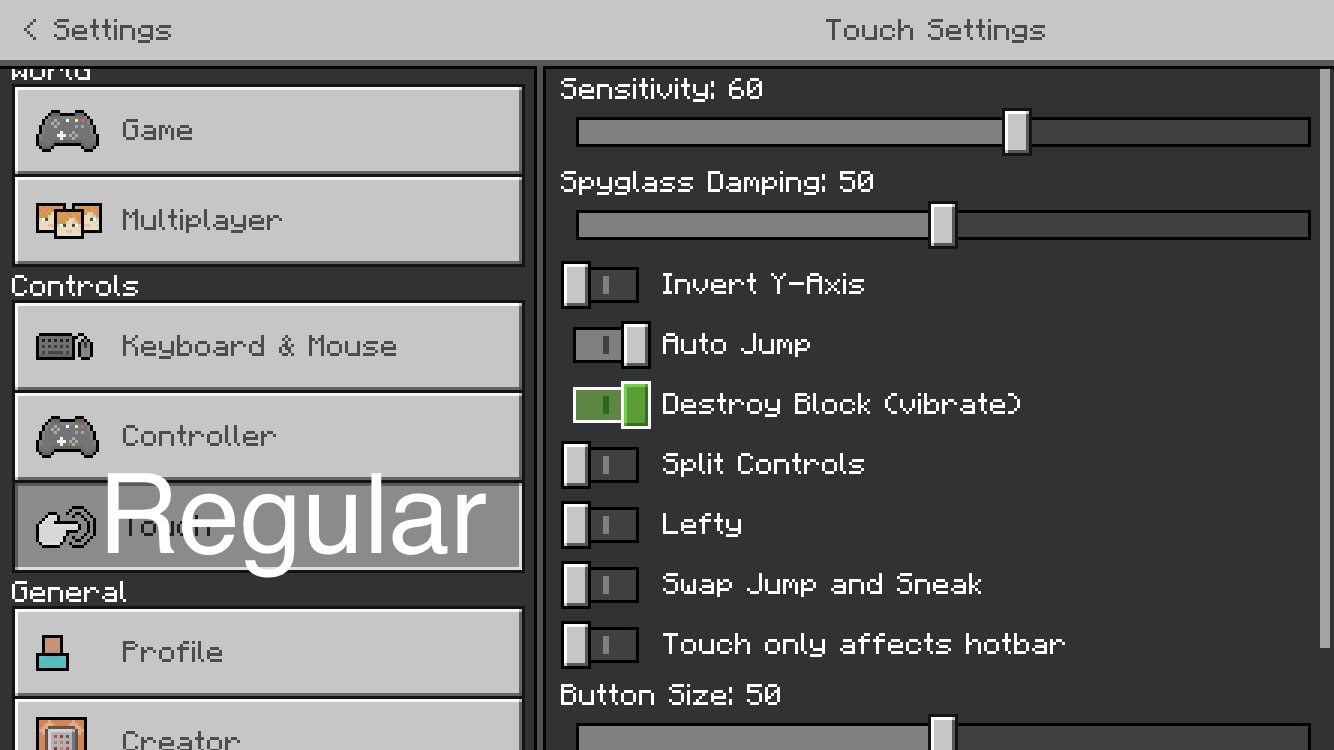
Task: Click the Spyglass Damping slider handle
Action: pyautogui.click(x=942, y=225)
